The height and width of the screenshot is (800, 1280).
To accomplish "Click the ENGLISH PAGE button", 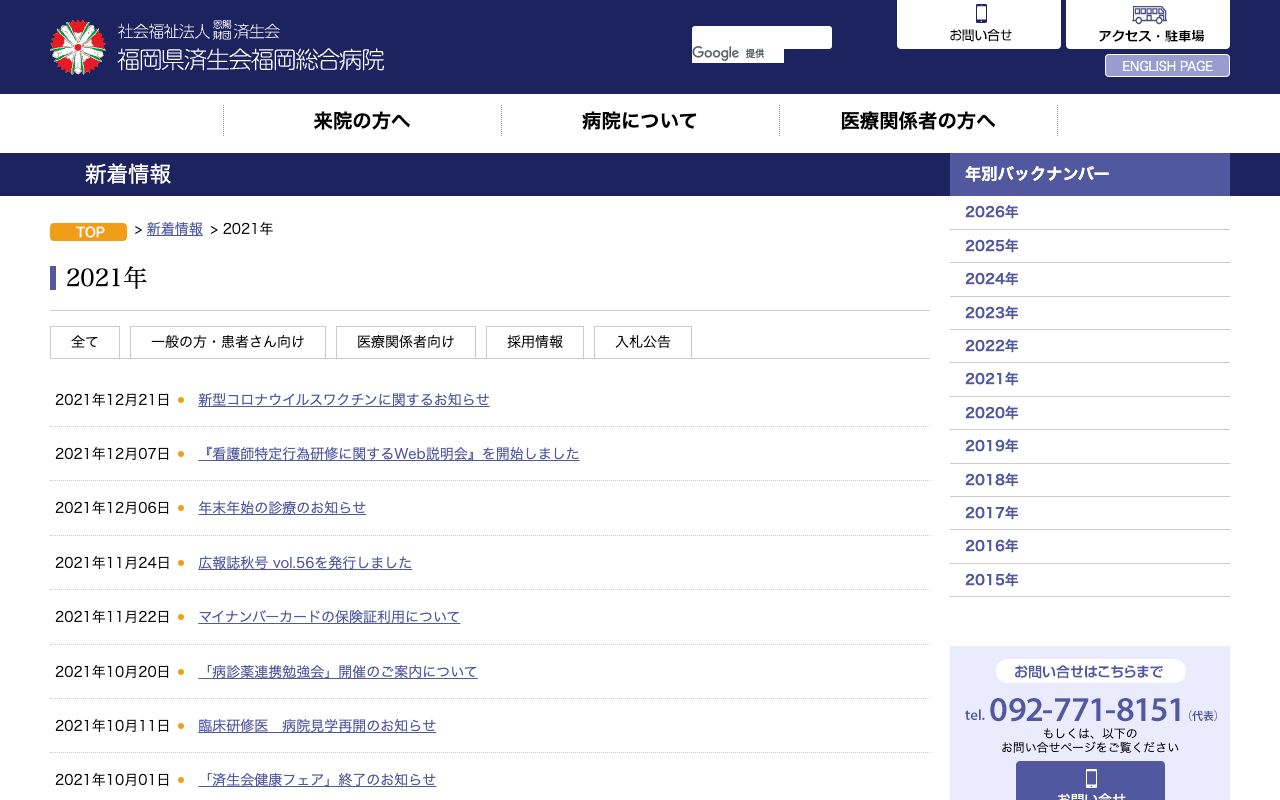I will point(1167,66).
